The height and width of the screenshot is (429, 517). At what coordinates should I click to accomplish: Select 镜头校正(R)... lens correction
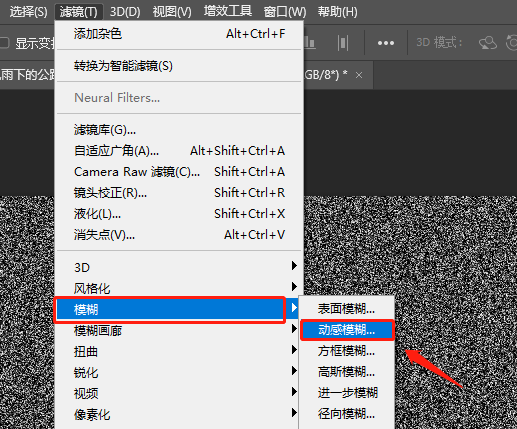(x=179, y=193)
